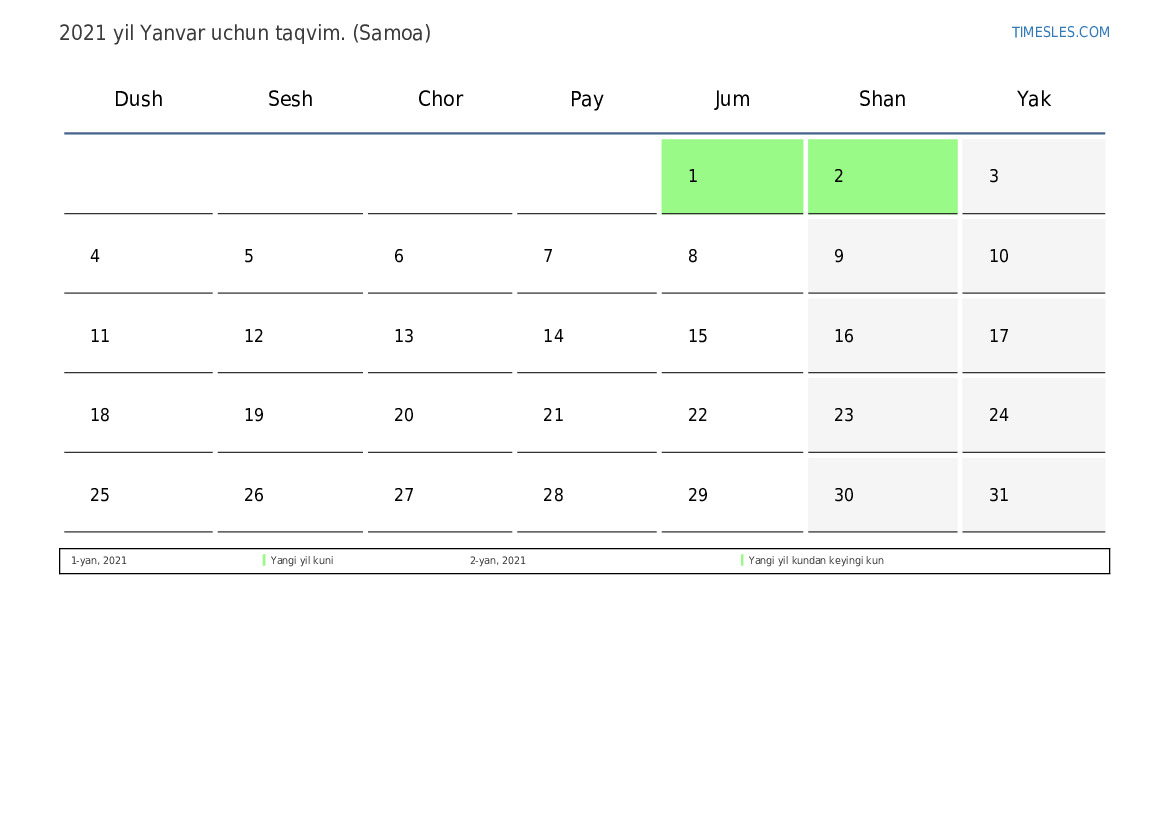Screen dimensions: 1169x827
Task: Click the Sesh weekday header
Action: click(290, 99)
